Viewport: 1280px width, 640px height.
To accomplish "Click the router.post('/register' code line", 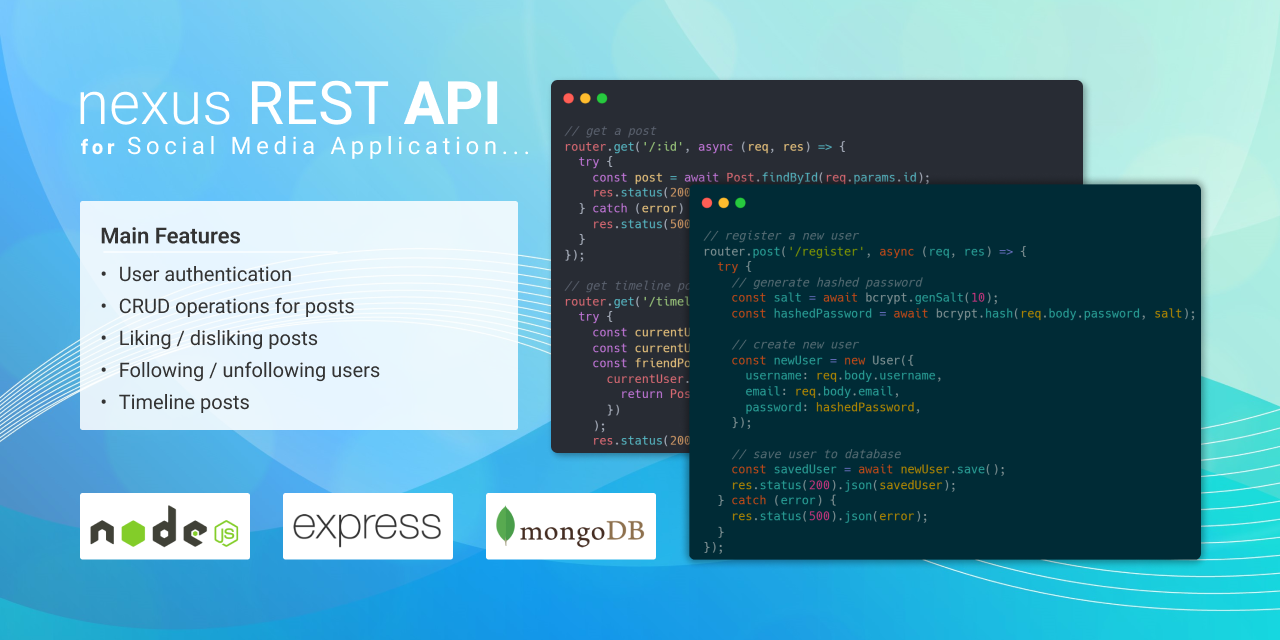I will (865, 252).
